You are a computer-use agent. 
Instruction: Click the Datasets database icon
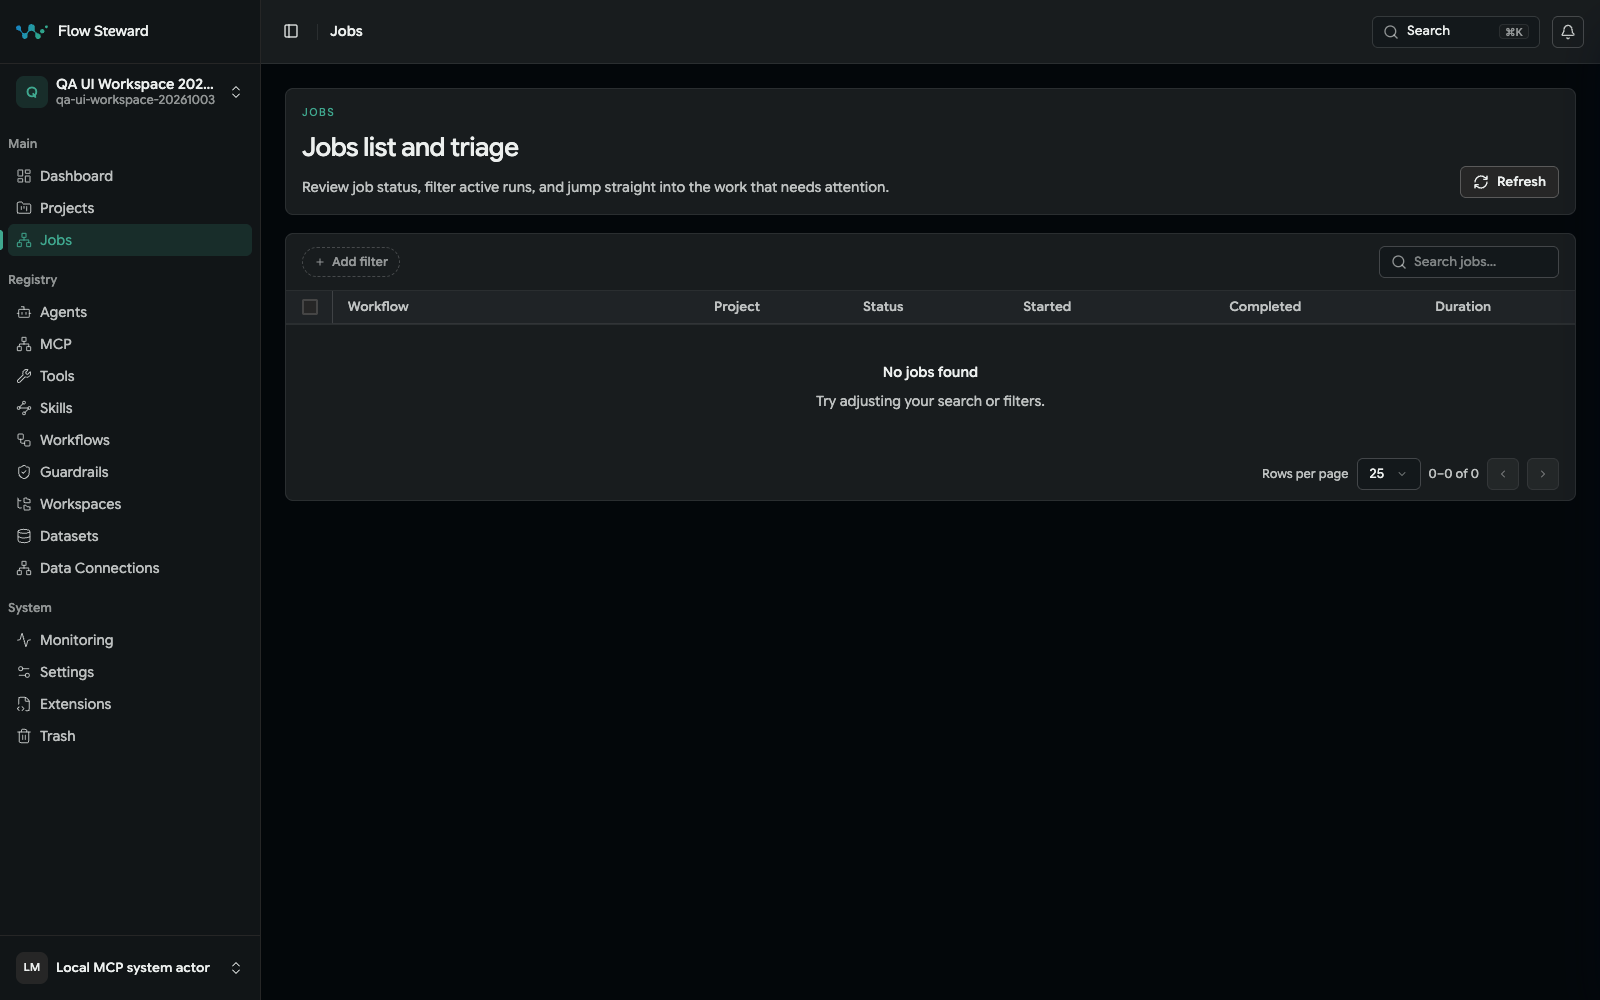point(24,536)
